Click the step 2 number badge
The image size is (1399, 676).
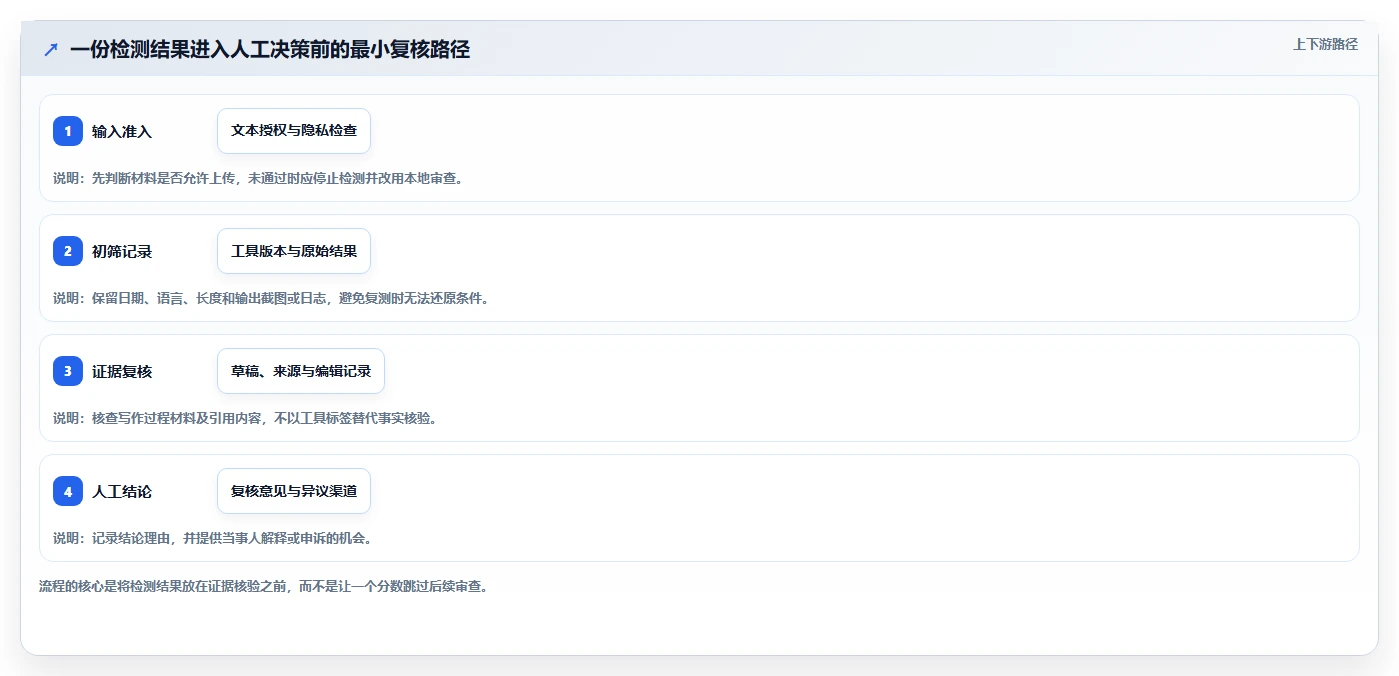[68, 251]
